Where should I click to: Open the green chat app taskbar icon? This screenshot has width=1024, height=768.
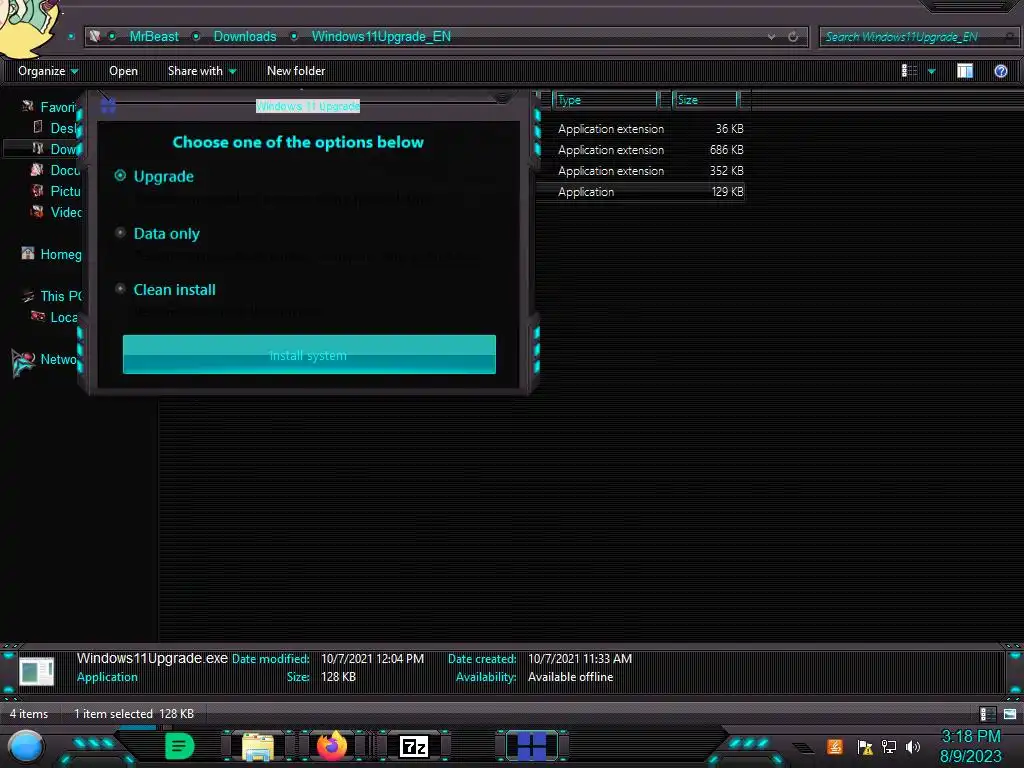click(179, 746)
